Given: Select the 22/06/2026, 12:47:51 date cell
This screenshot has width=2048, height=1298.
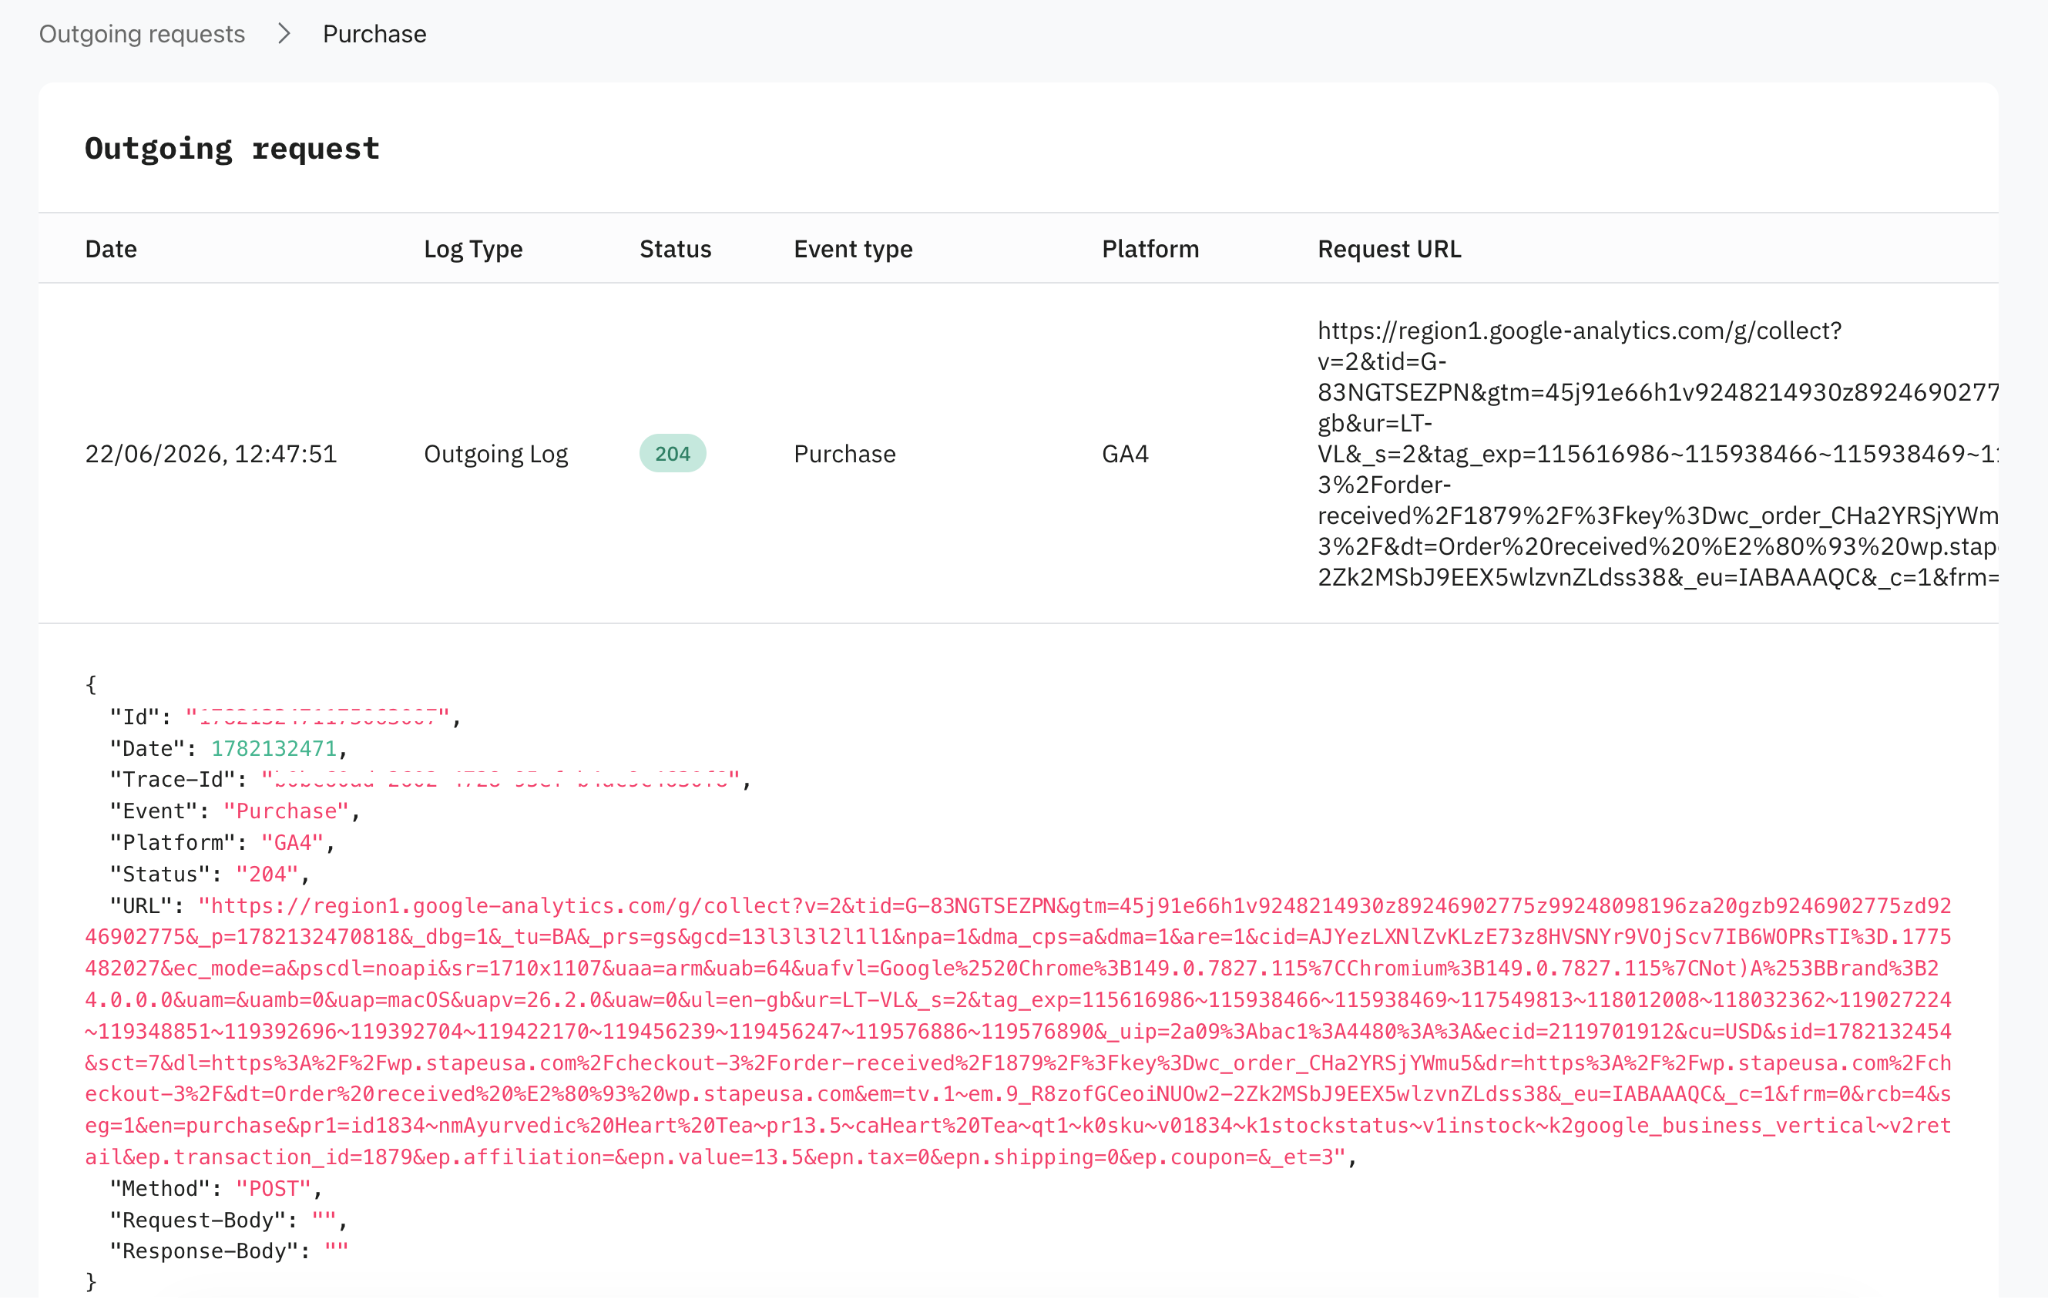Looking at the screenshot, I should (x=211, y=454).
